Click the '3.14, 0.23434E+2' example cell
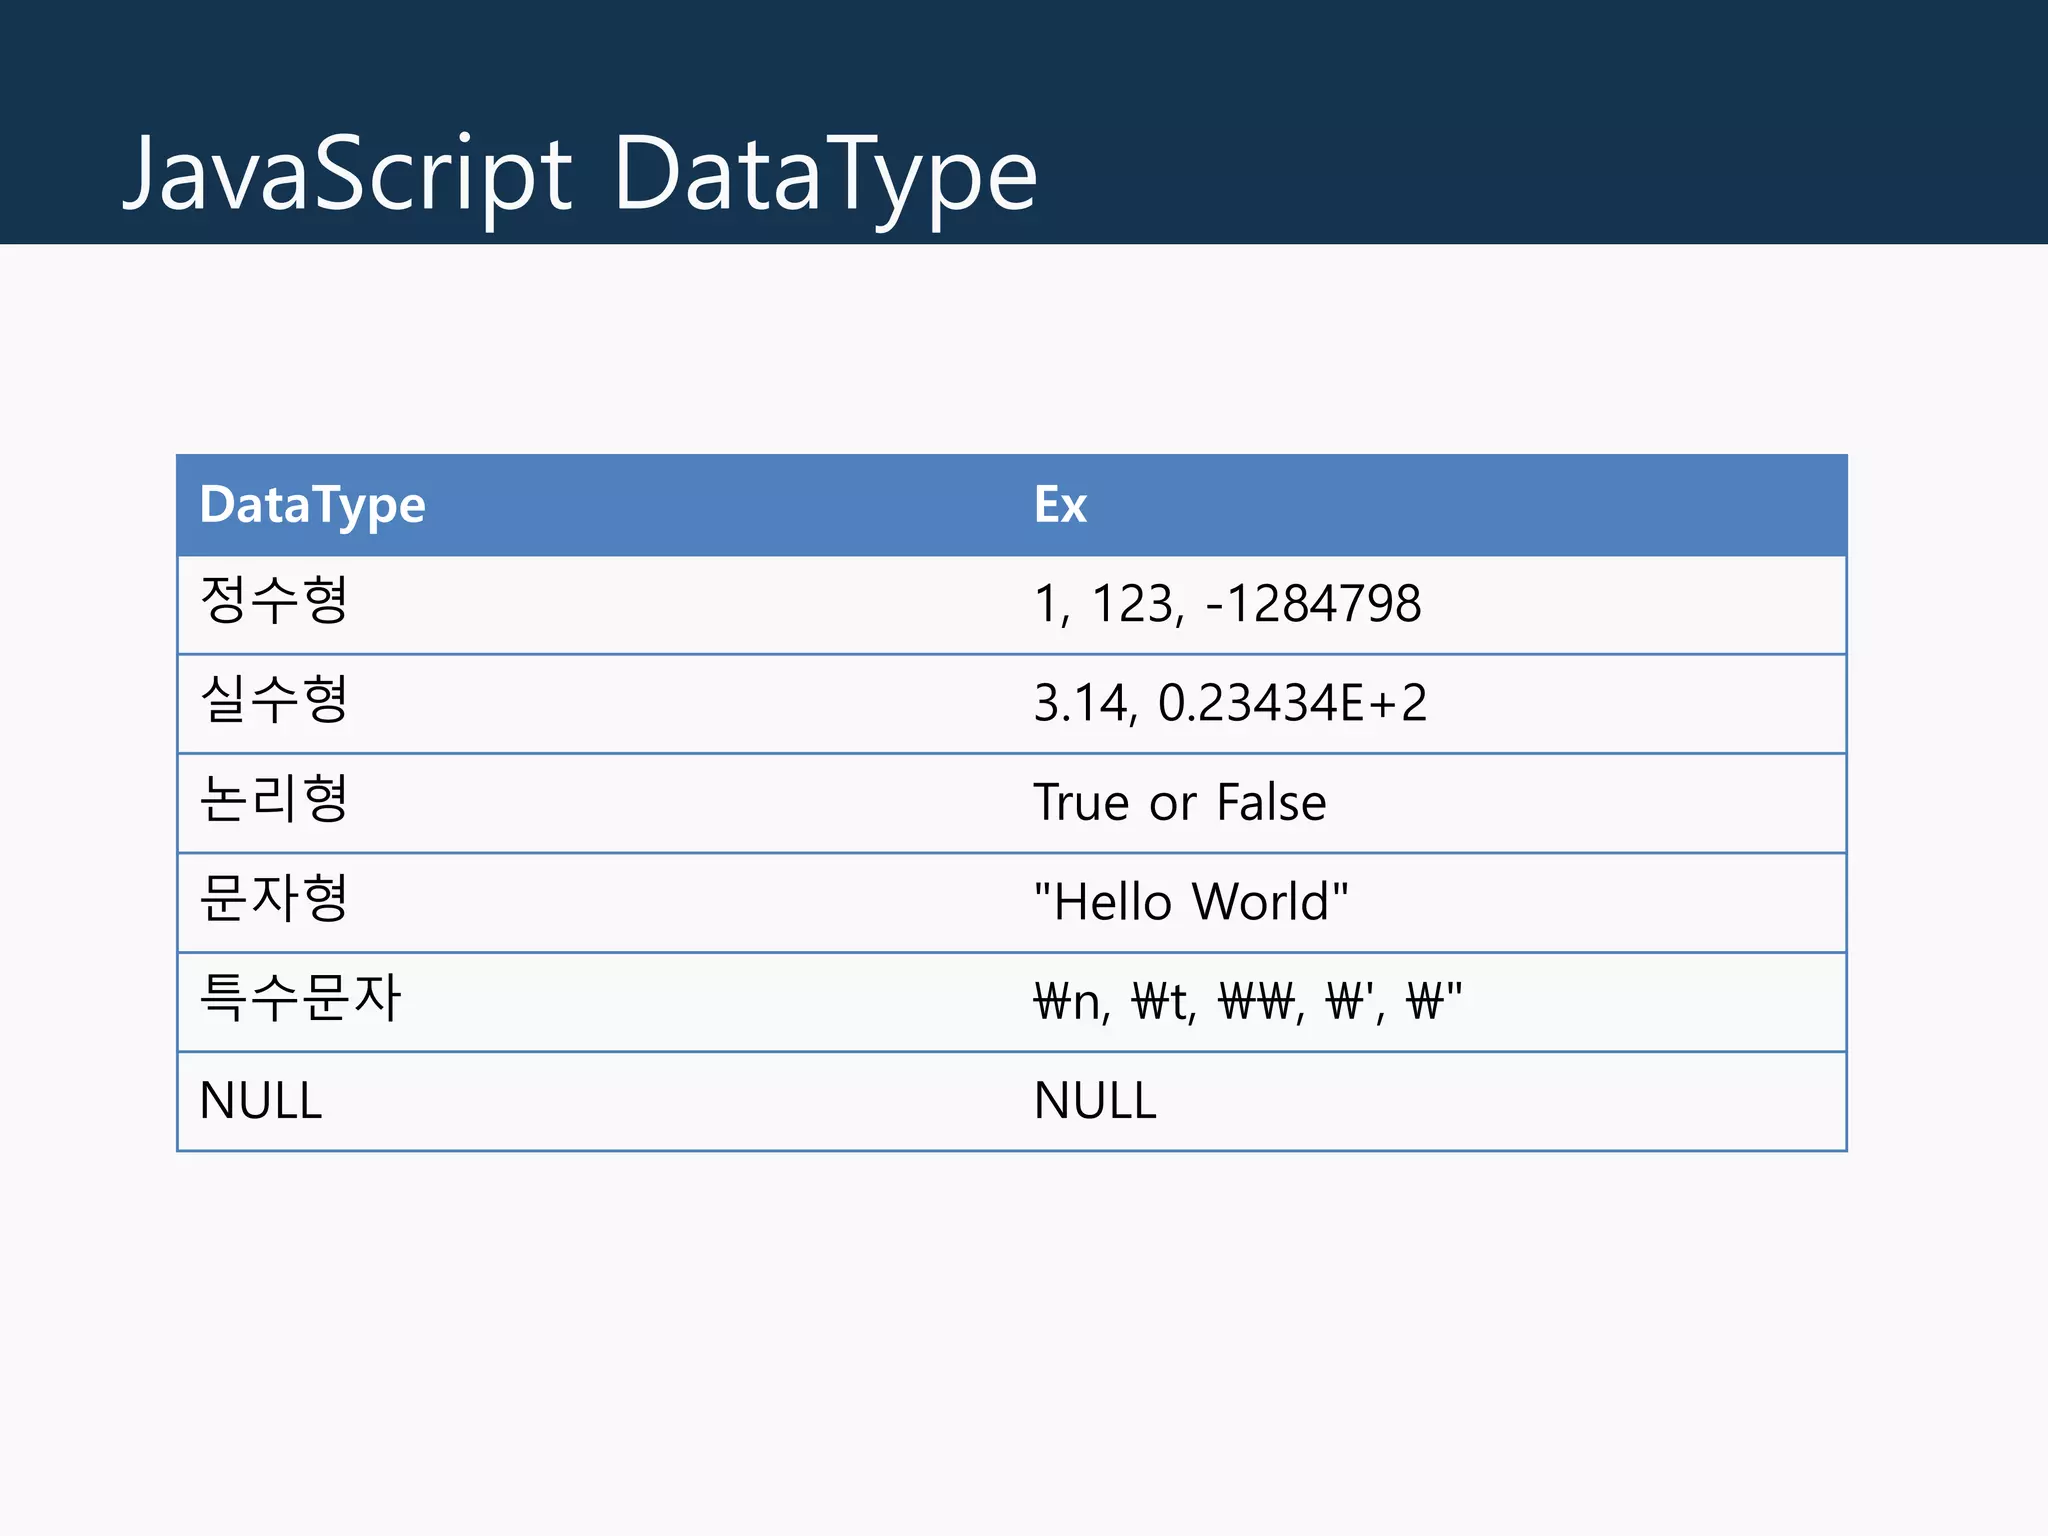 (x=1429, y=704)
